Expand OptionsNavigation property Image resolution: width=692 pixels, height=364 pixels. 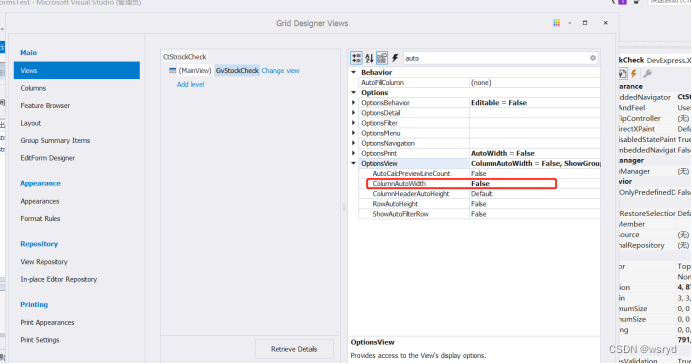pyautogui.click(x=354, y=143)
